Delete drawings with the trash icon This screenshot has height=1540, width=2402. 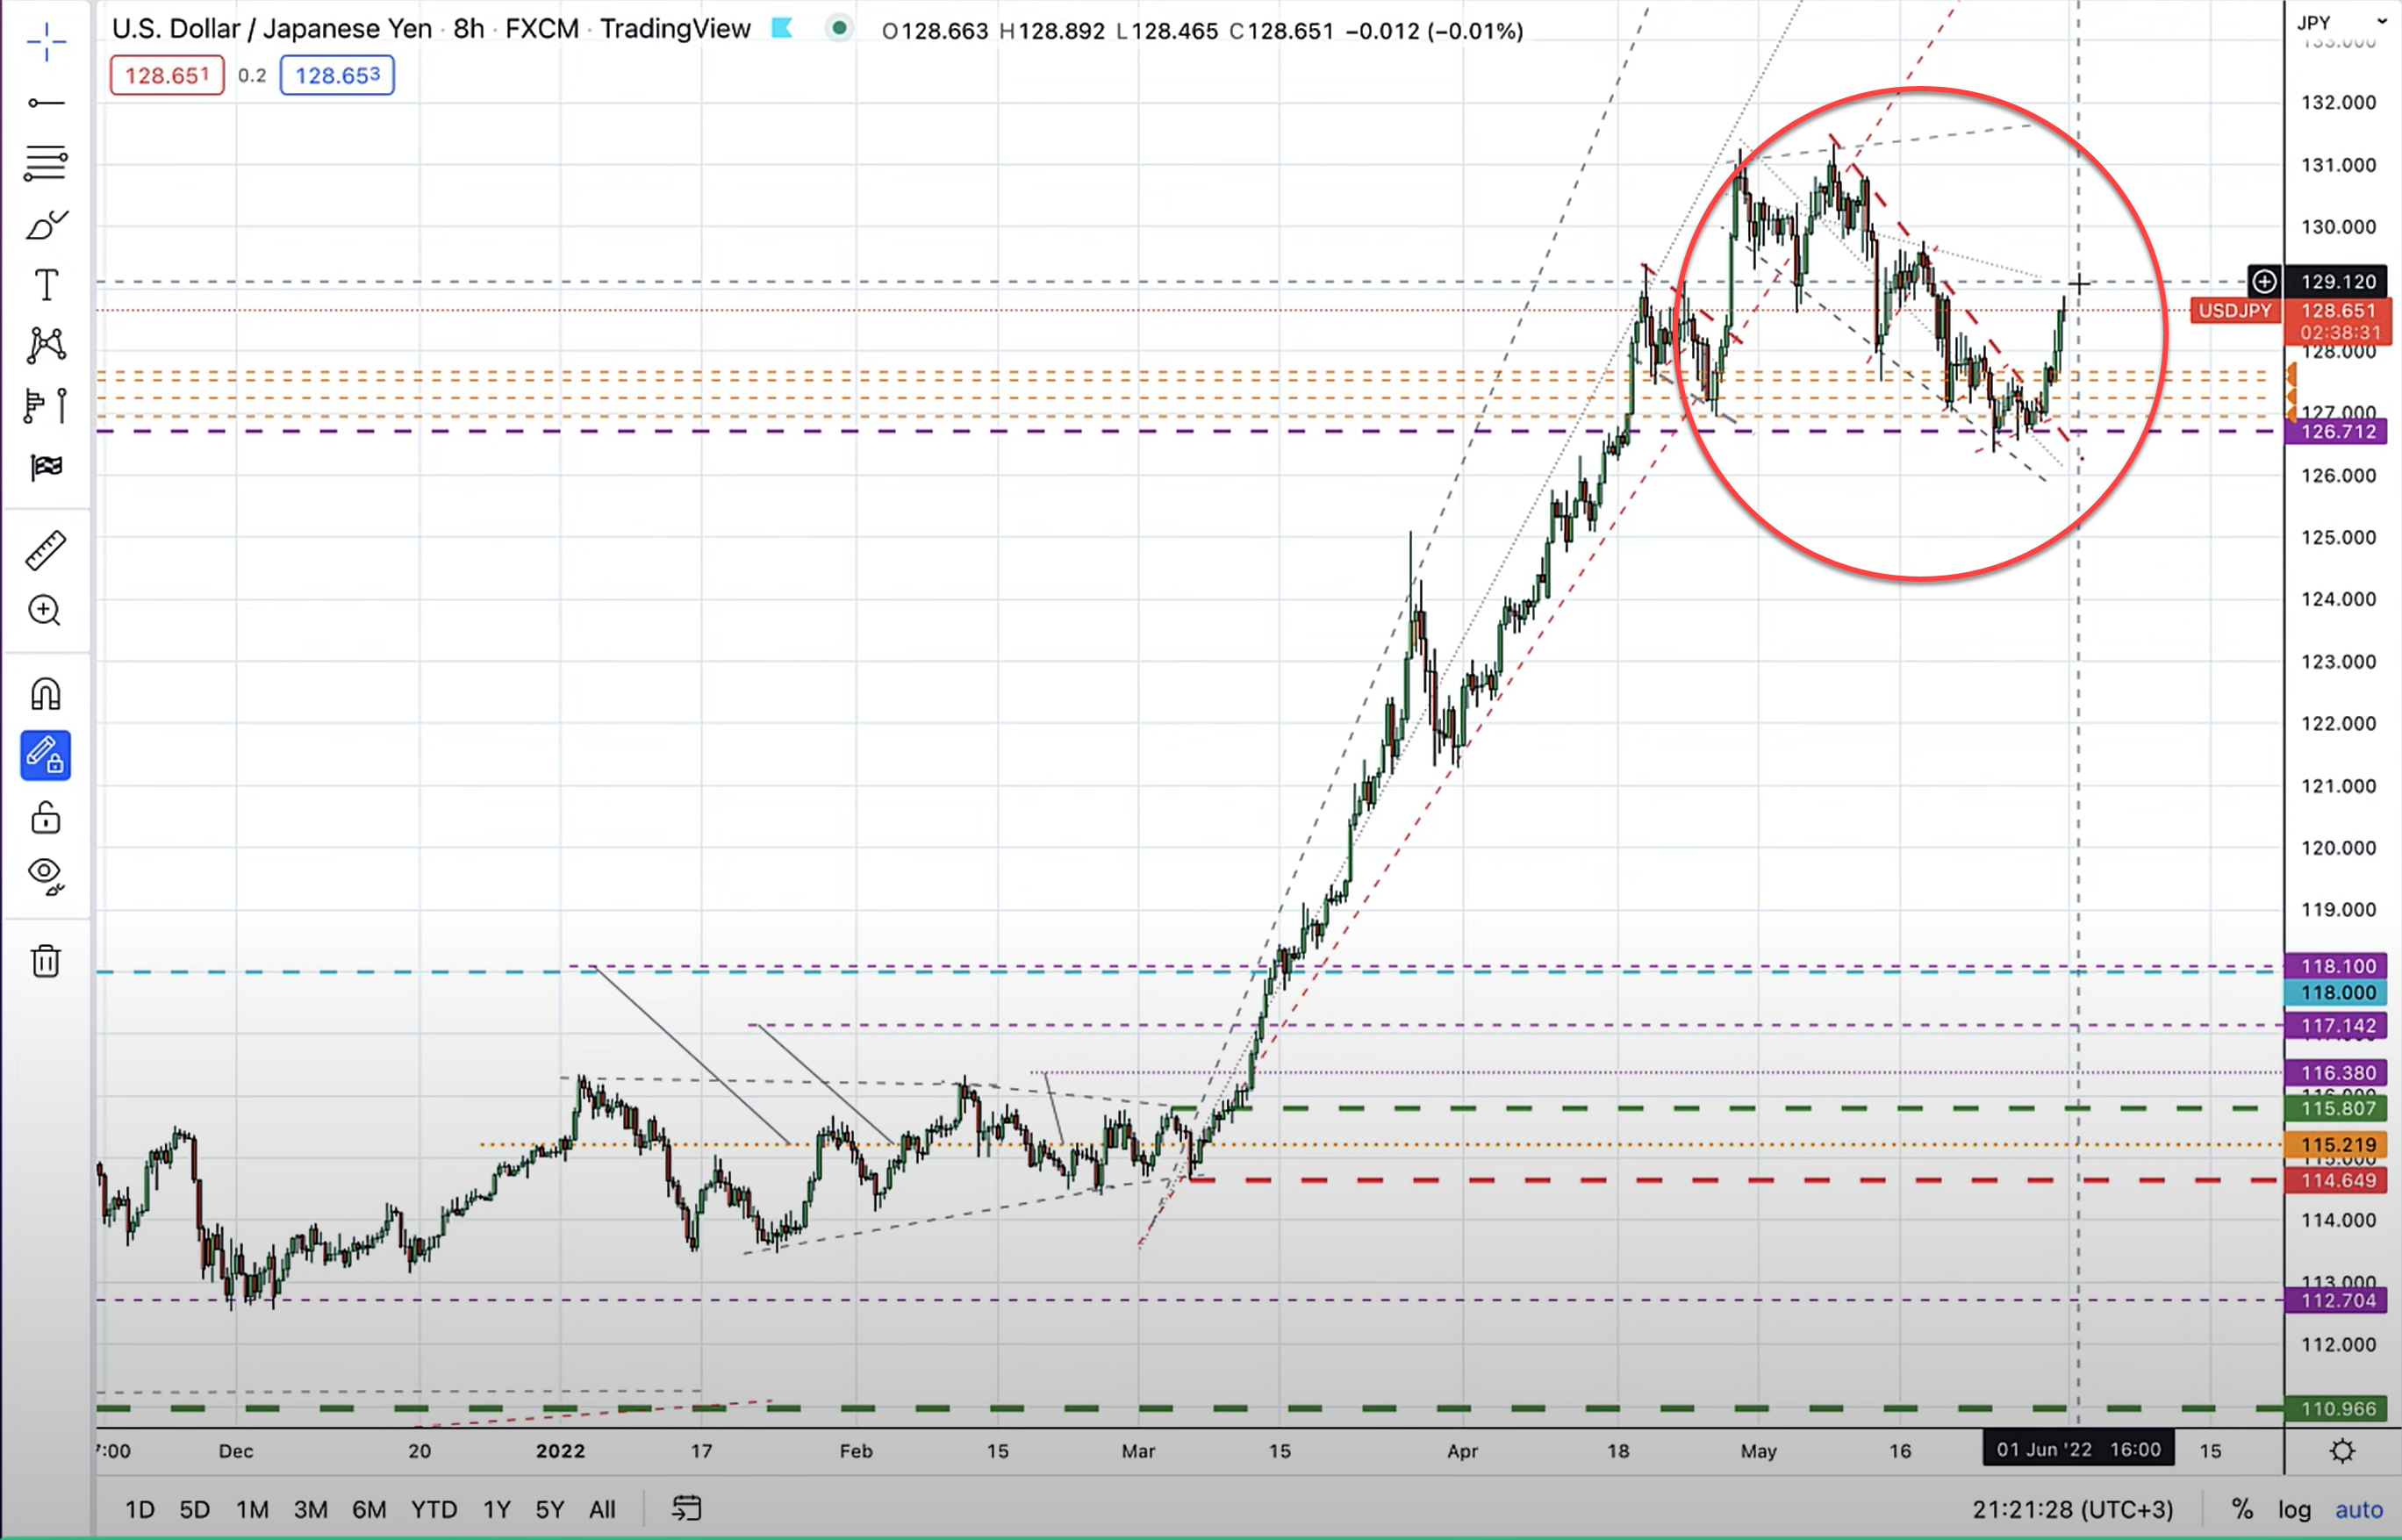pyautogui.click(x=46, y=961)
